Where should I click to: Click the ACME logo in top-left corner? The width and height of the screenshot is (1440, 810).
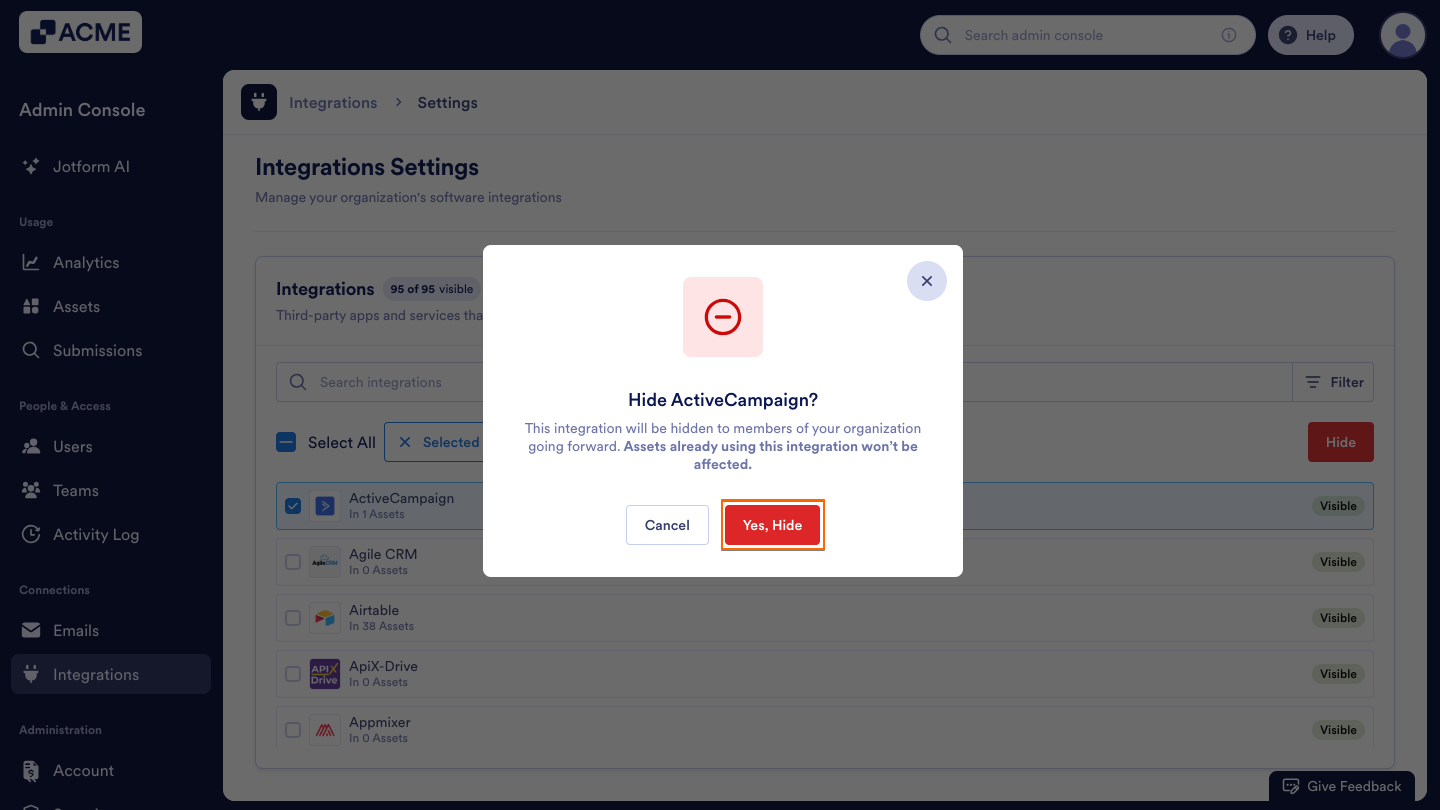pos(79,31)
